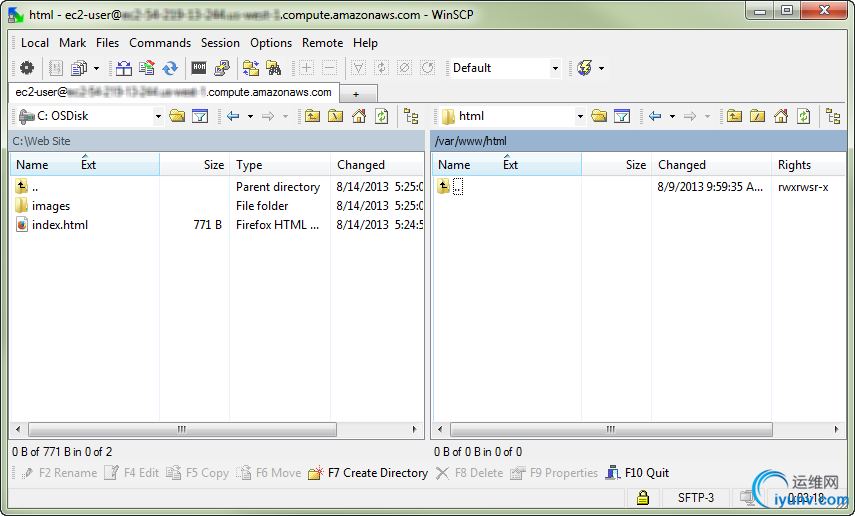The height and width of the screenshot is (516, 855).
Task: Go to local parent directory icon
Action: tap(312, 116)
